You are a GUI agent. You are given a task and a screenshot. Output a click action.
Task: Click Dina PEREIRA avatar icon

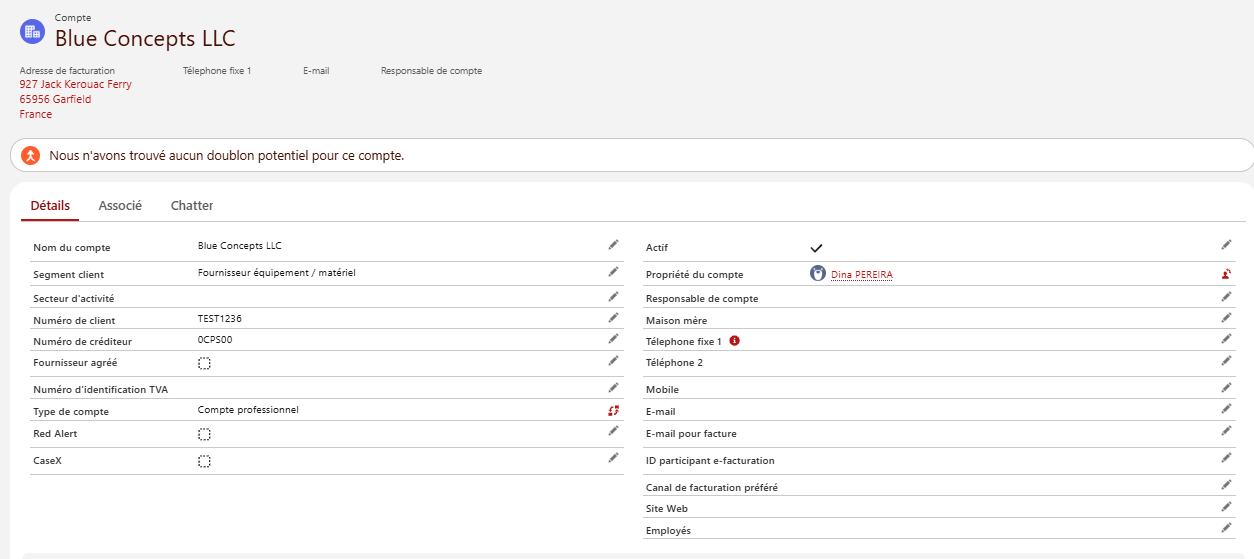point(817,274)
